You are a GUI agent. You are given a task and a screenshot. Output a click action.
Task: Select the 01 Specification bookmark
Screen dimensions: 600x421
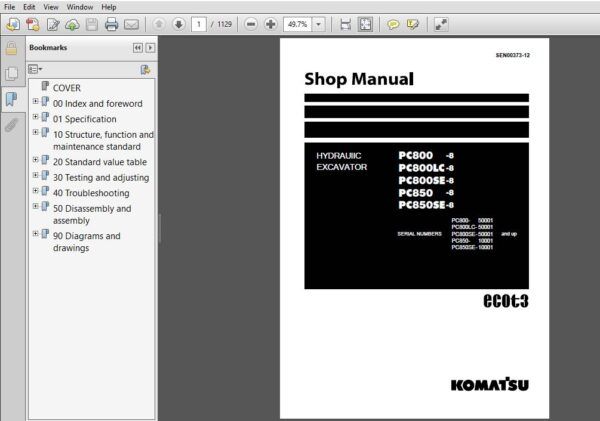(85, 119)
